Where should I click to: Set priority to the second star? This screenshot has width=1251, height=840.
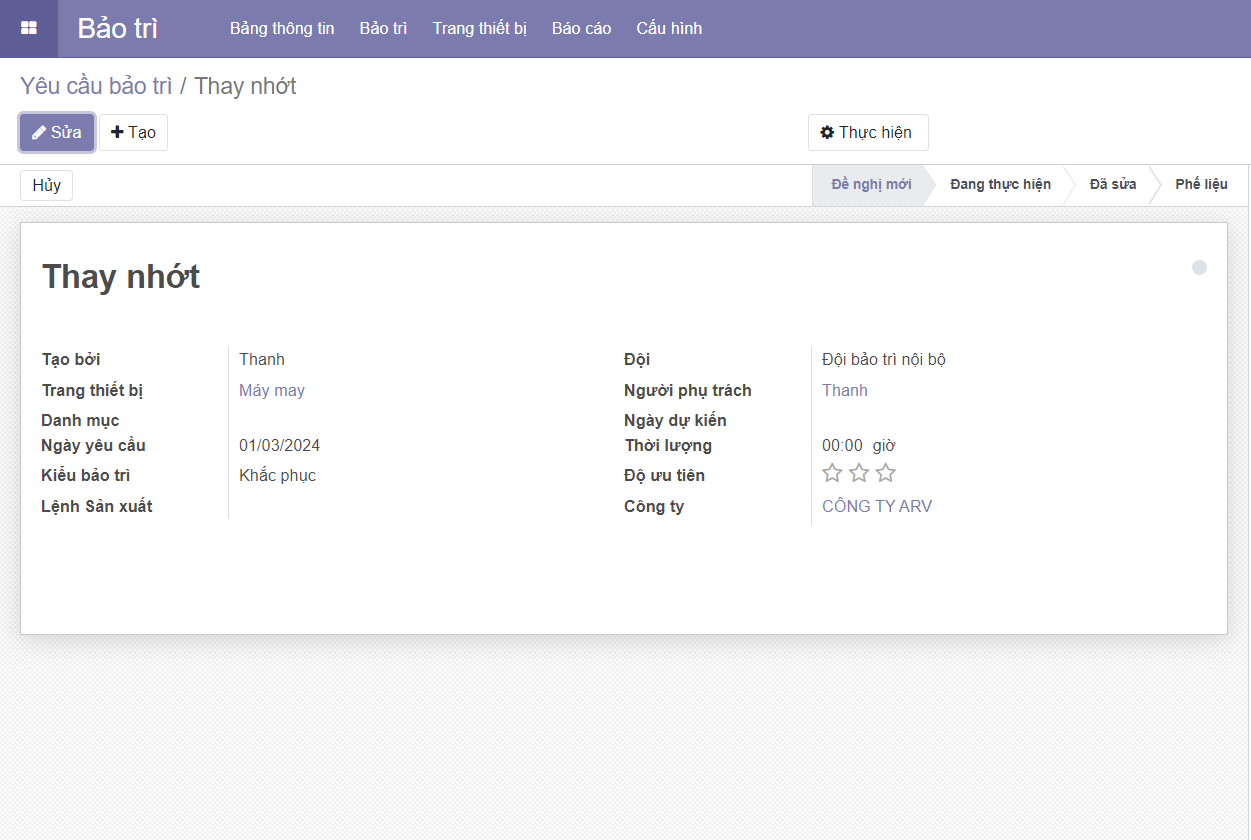pos(859,474)
